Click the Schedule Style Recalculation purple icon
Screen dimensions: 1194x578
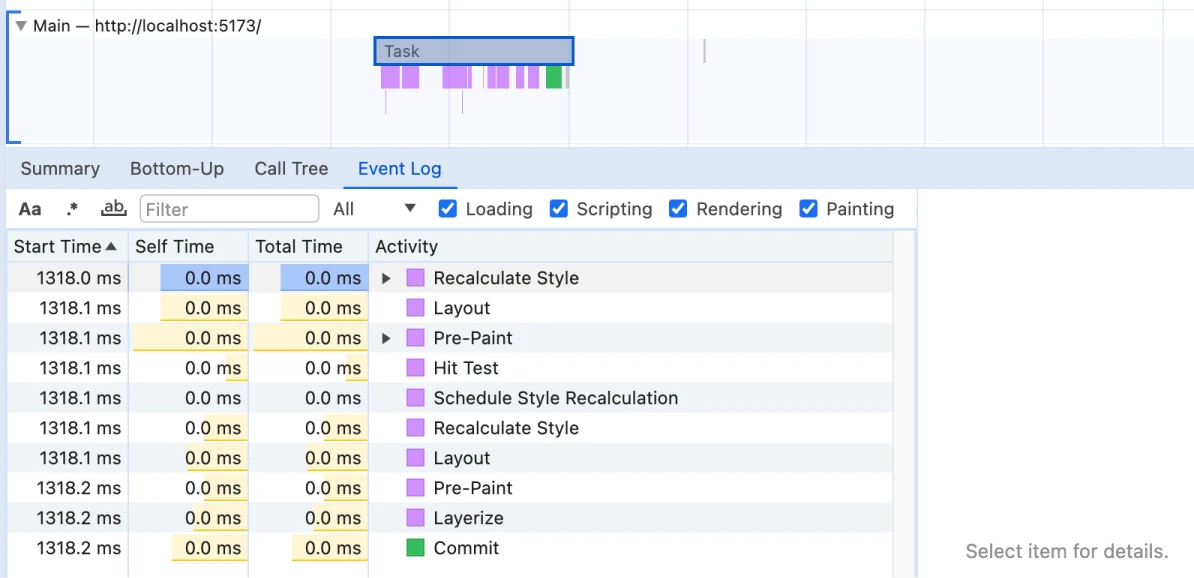[x=415, y=398]
